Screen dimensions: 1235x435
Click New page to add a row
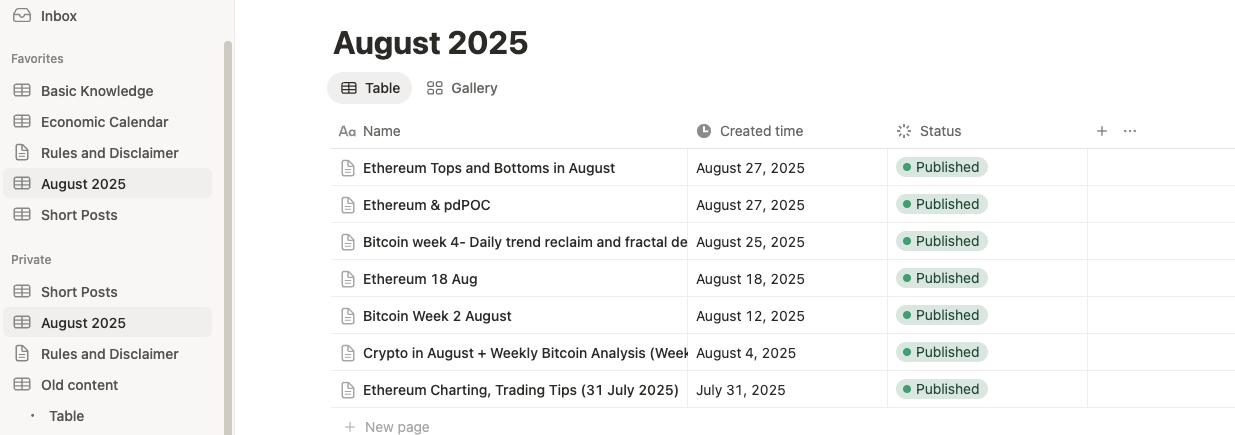[x=396, y=427]
